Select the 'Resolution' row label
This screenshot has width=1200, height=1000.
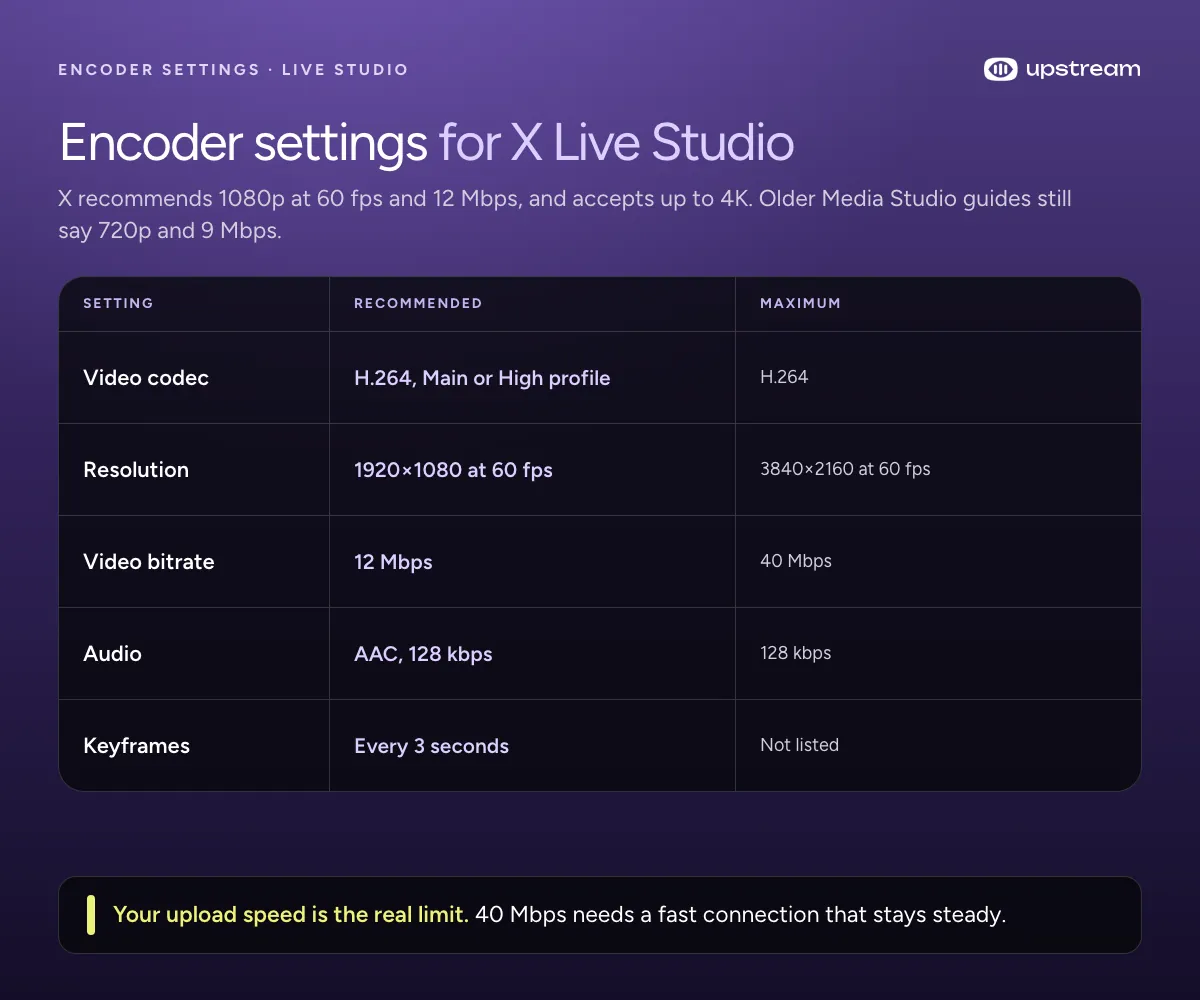click(136, 470)
